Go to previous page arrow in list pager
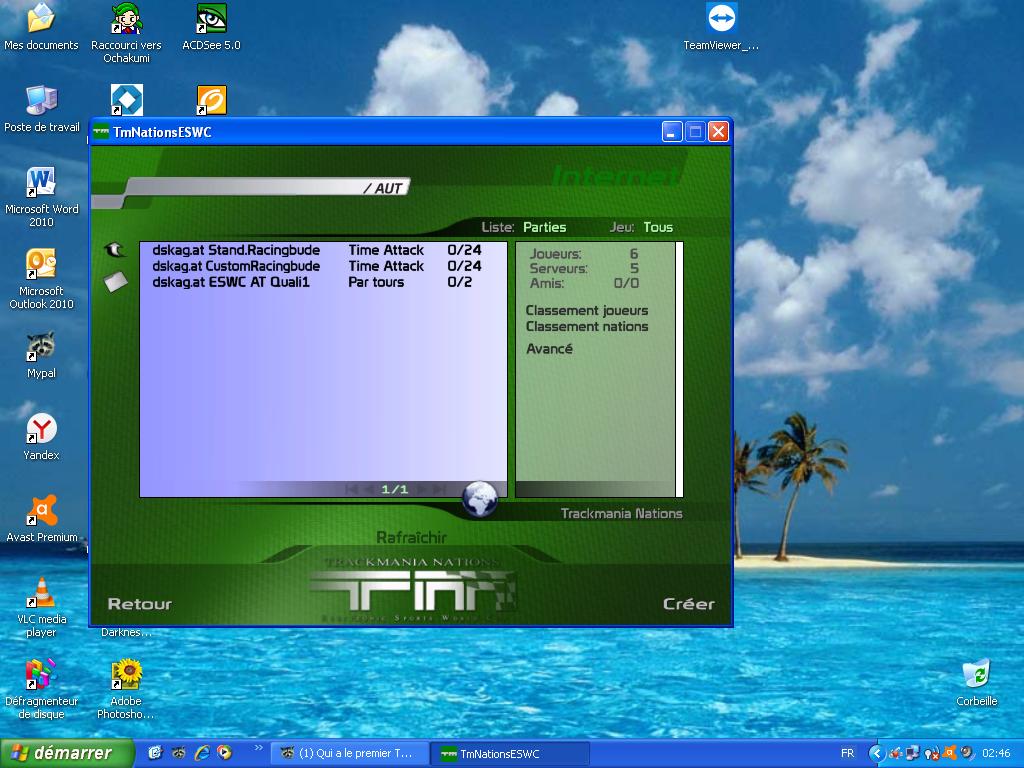The height and width of the screenshot is (768, 1024). point(369,489)
